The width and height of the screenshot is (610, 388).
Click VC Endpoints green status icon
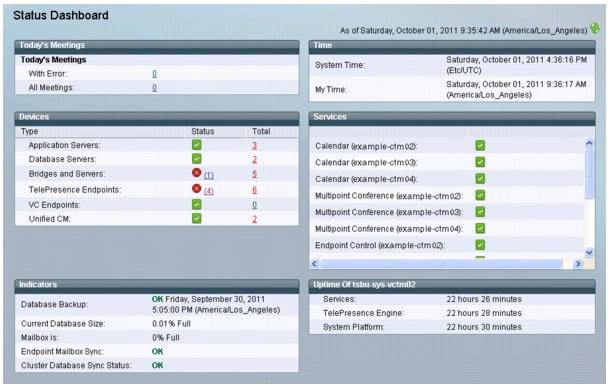pyautogui.click(x=196, y=204)
